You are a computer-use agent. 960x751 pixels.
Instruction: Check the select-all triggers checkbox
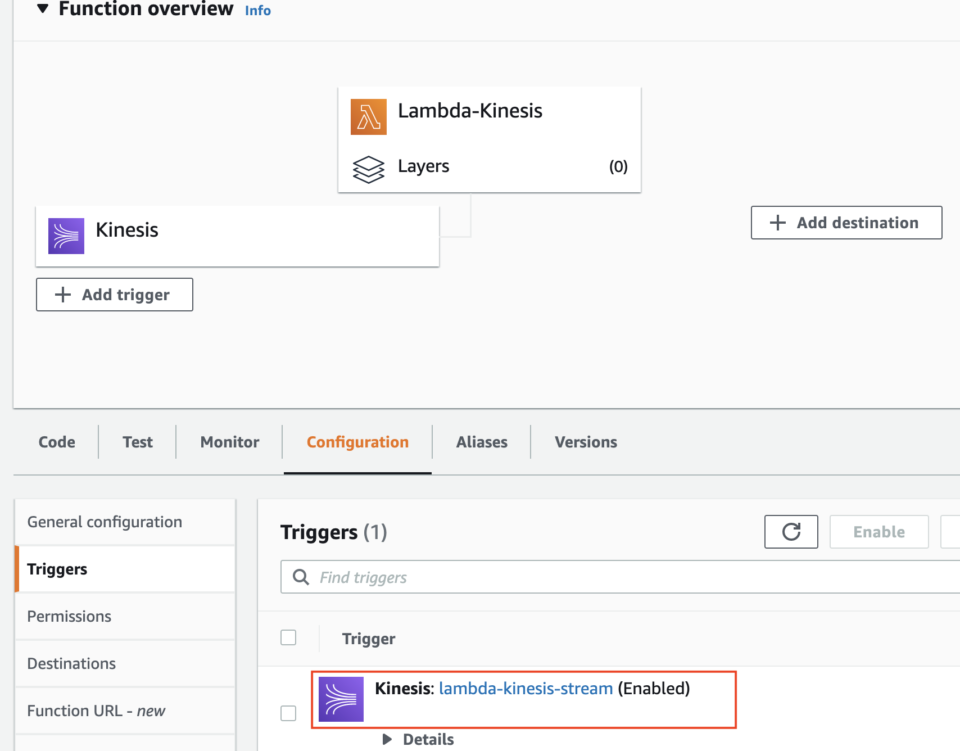click(288, 637)
